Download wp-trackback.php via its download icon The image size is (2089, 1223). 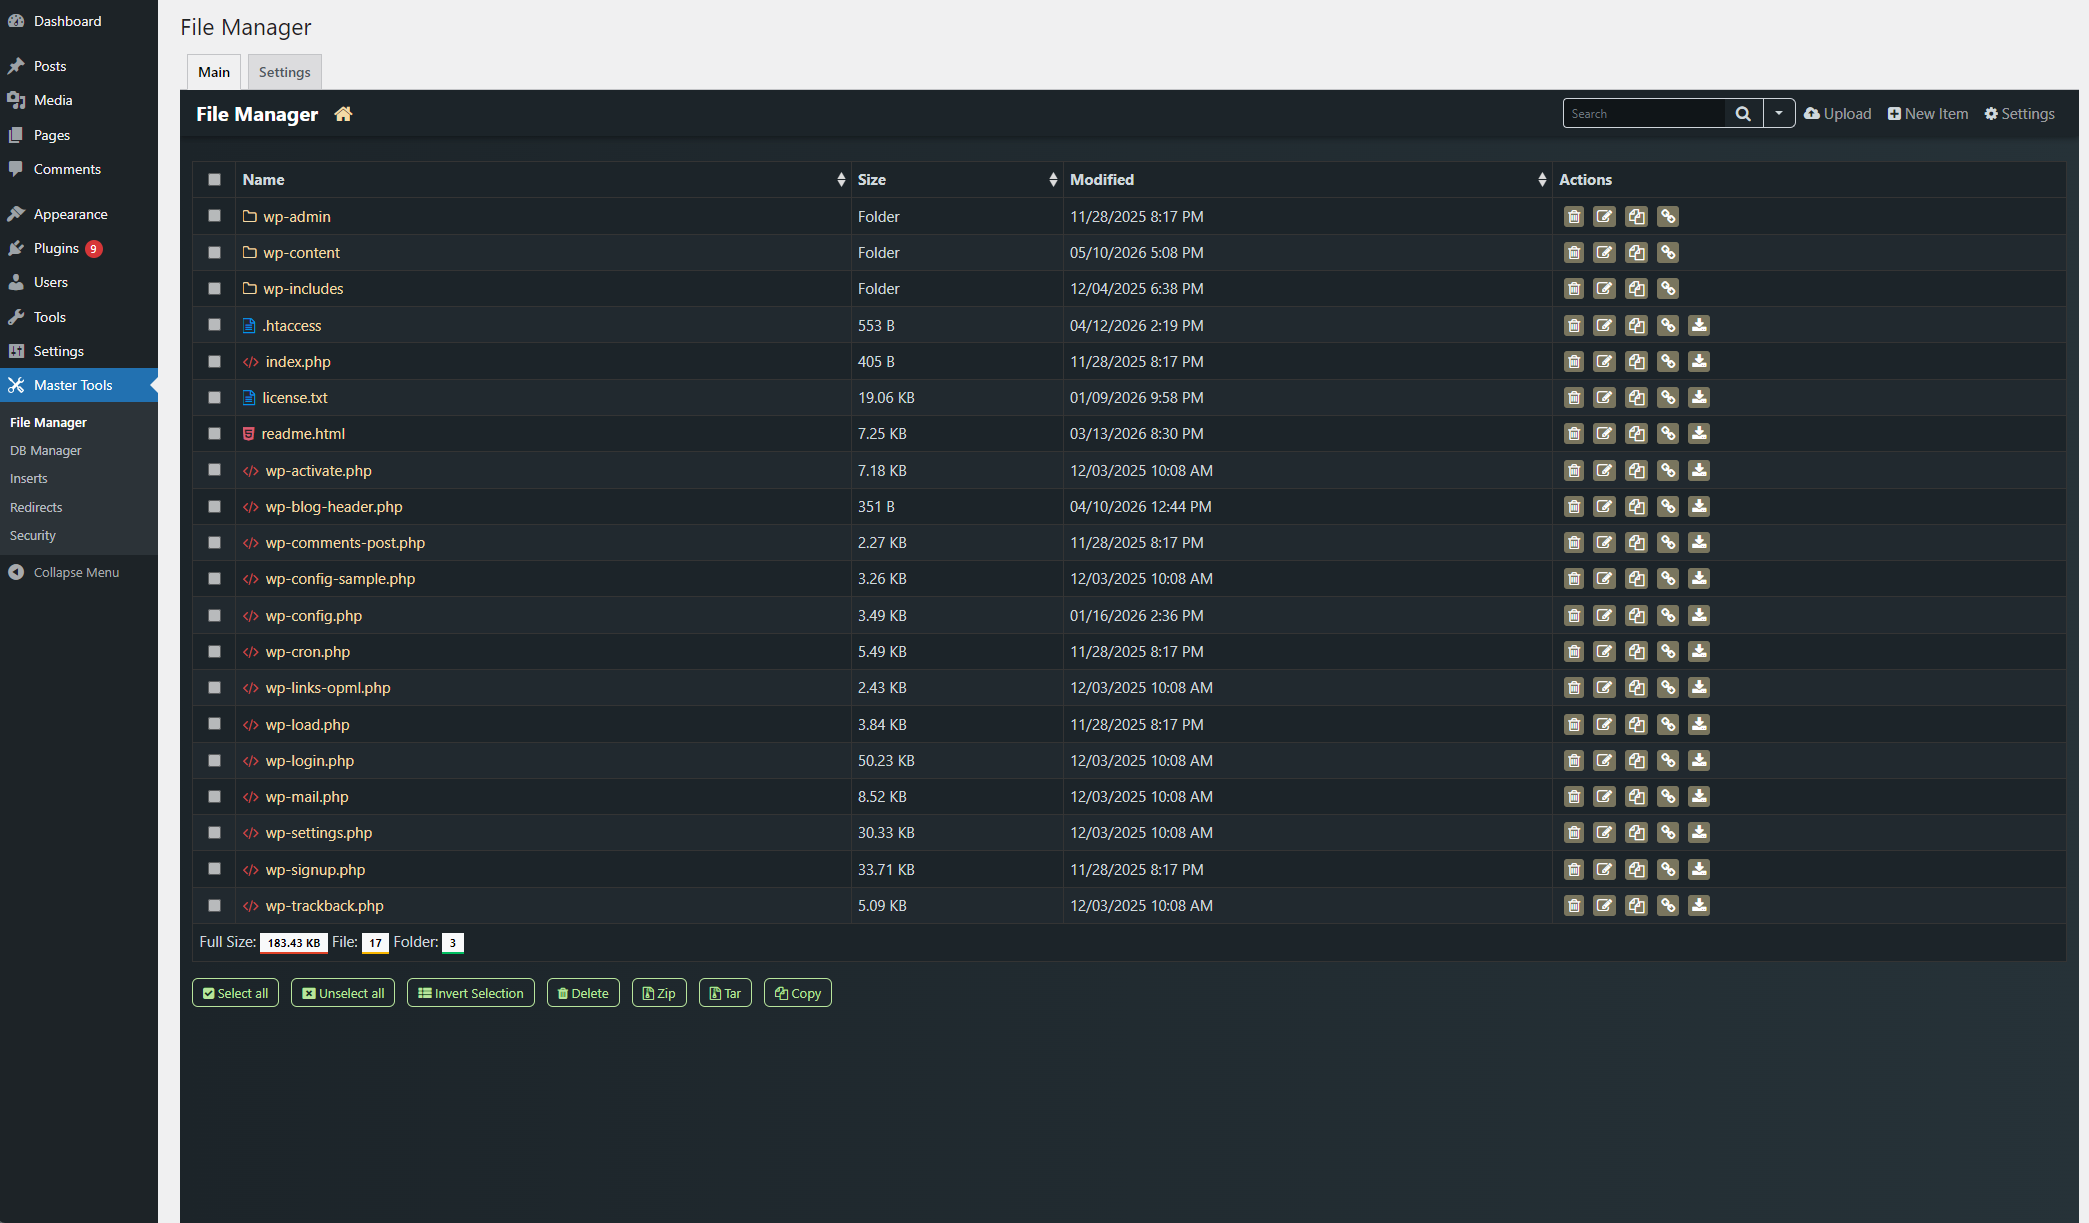(x=1699, y=906)
